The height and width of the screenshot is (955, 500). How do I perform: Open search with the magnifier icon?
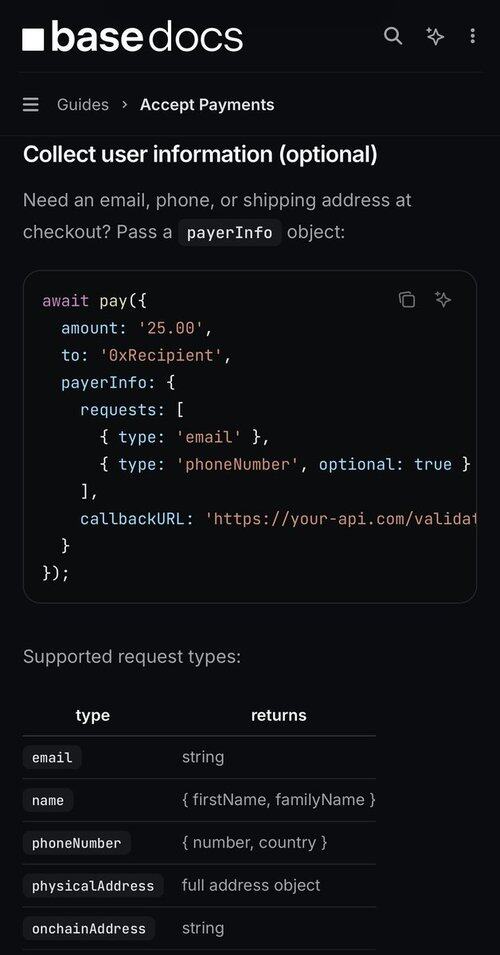coord(393,36)
